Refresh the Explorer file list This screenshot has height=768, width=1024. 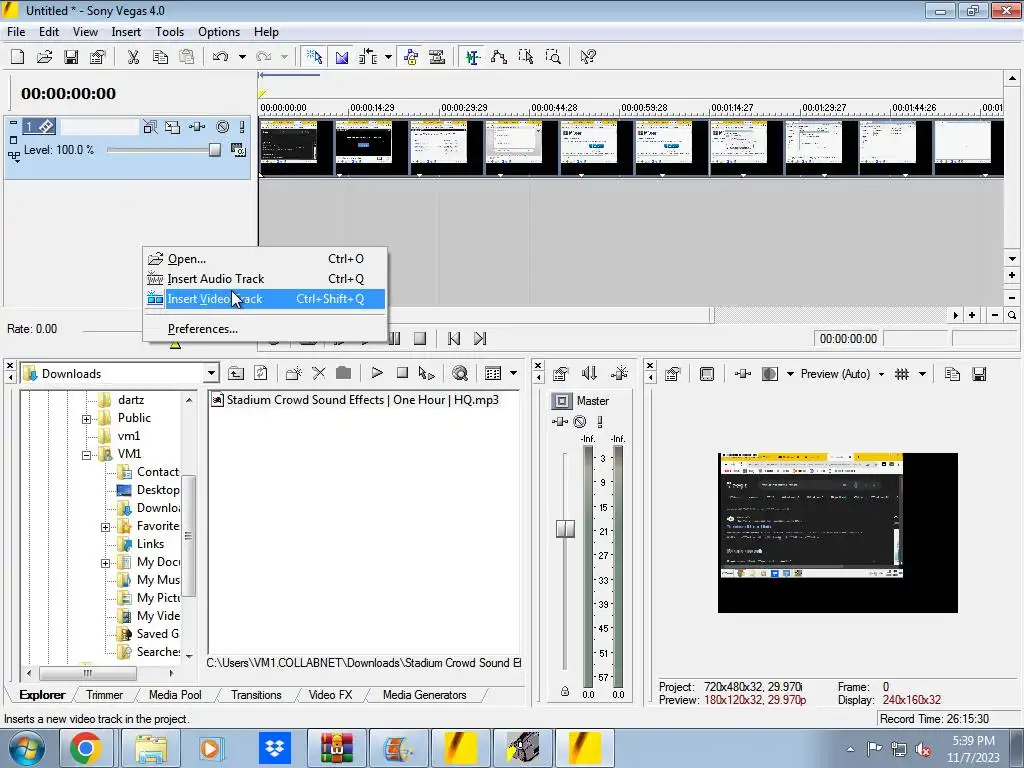pos(261,374)
